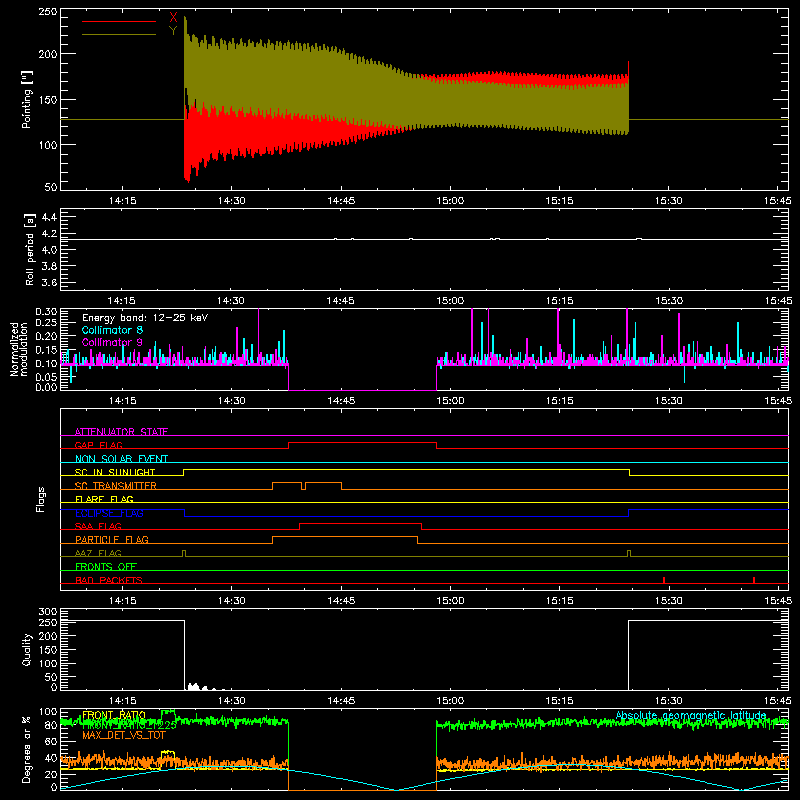Click the 15:15 time label under modulation plot
Image resolution: width=800 pixels, height=800 pixels.
pos(559,401)
